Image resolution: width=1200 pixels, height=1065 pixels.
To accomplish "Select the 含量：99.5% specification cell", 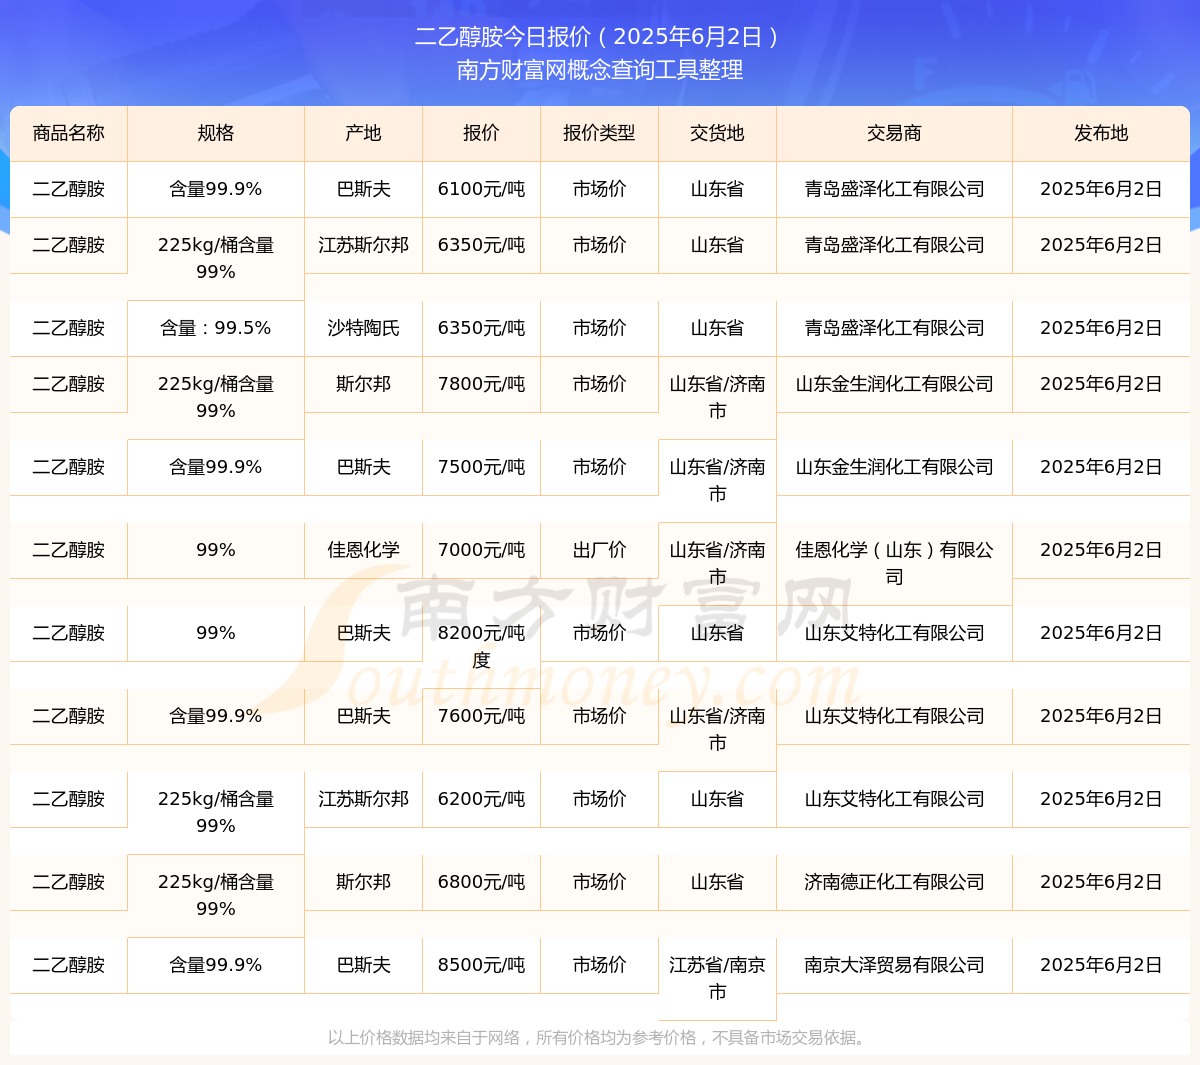I will coord(216,328).
